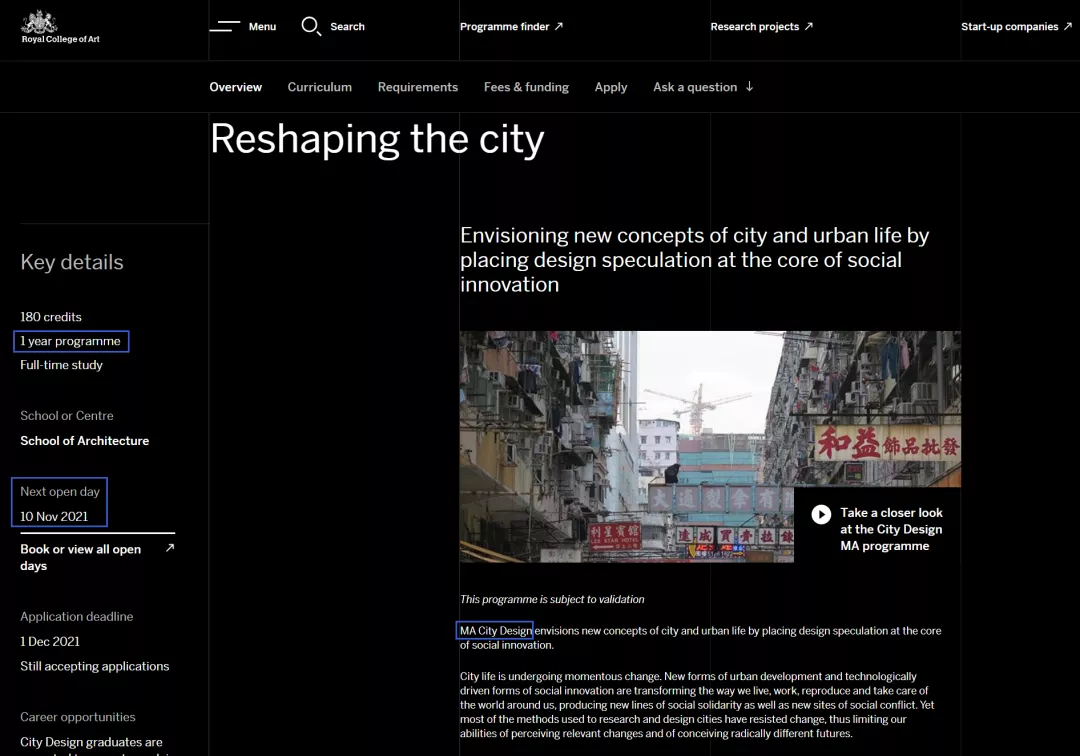
Task: Click the Reshaping the city heading
Action: click(377, 139)
